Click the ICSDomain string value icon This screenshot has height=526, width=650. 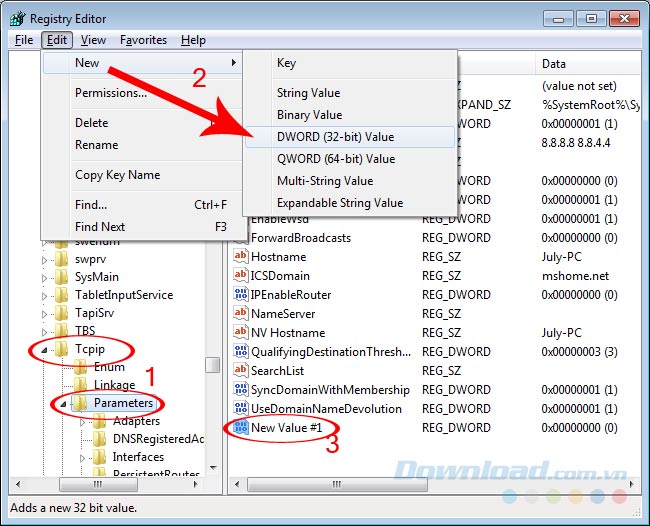pyautogui.click(x=240, y=275)
